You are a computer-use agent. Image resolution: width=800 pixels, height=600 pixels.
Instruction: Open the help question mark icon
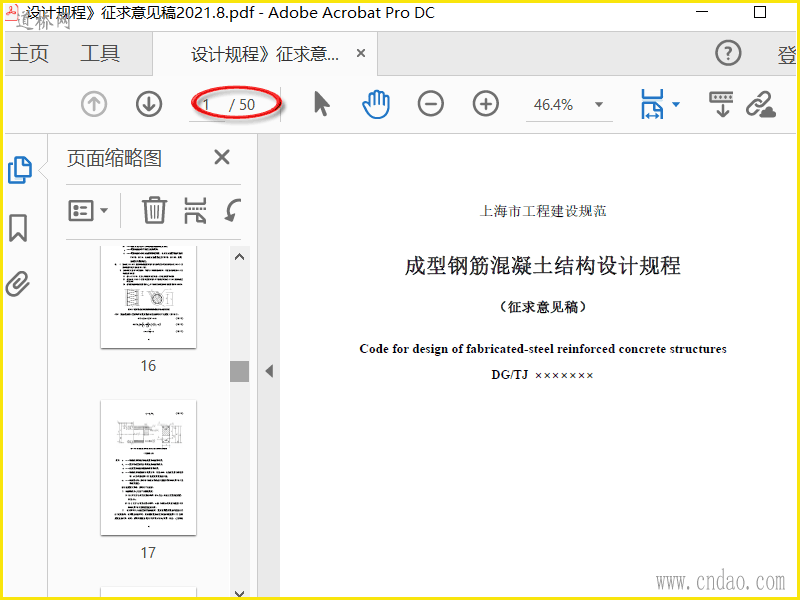(x=728, y=53)
